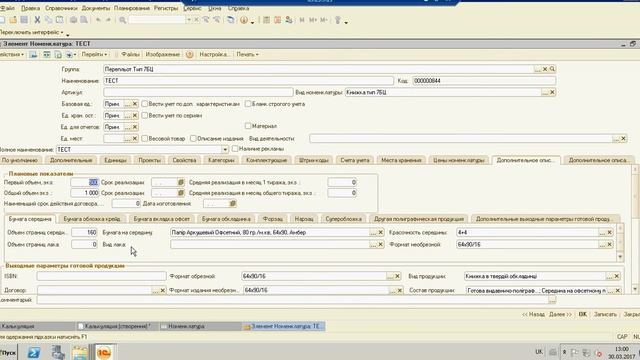Open selection for Базовая ед. field
Viewport: 640px width, 360px height.
pos(127,104)
